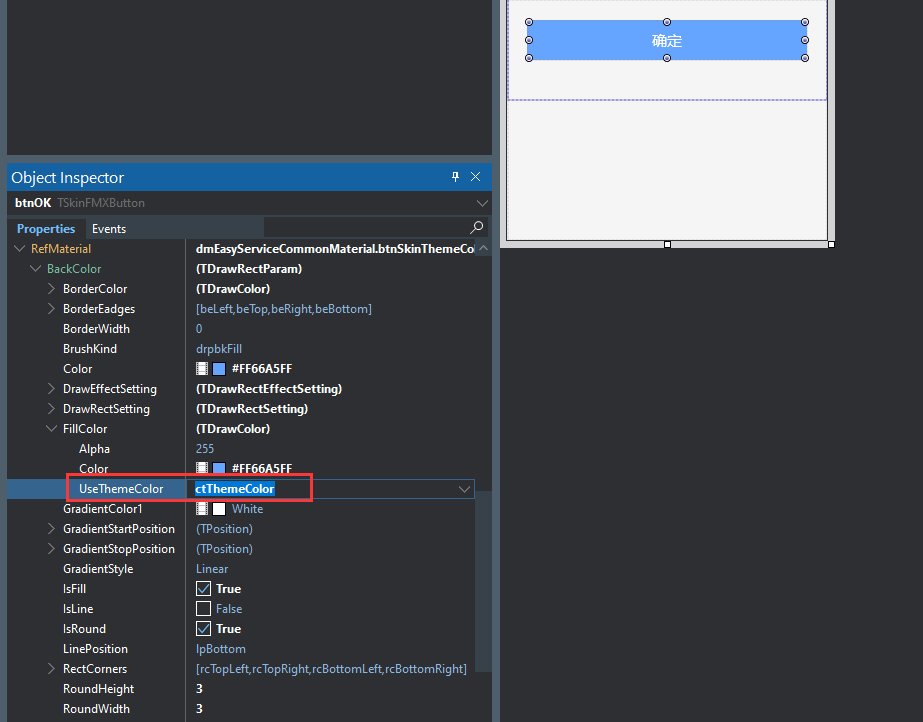This screenshot has height=722, width=923.
Task: Pin the Object Inspector panel
Action: [455, 177]
